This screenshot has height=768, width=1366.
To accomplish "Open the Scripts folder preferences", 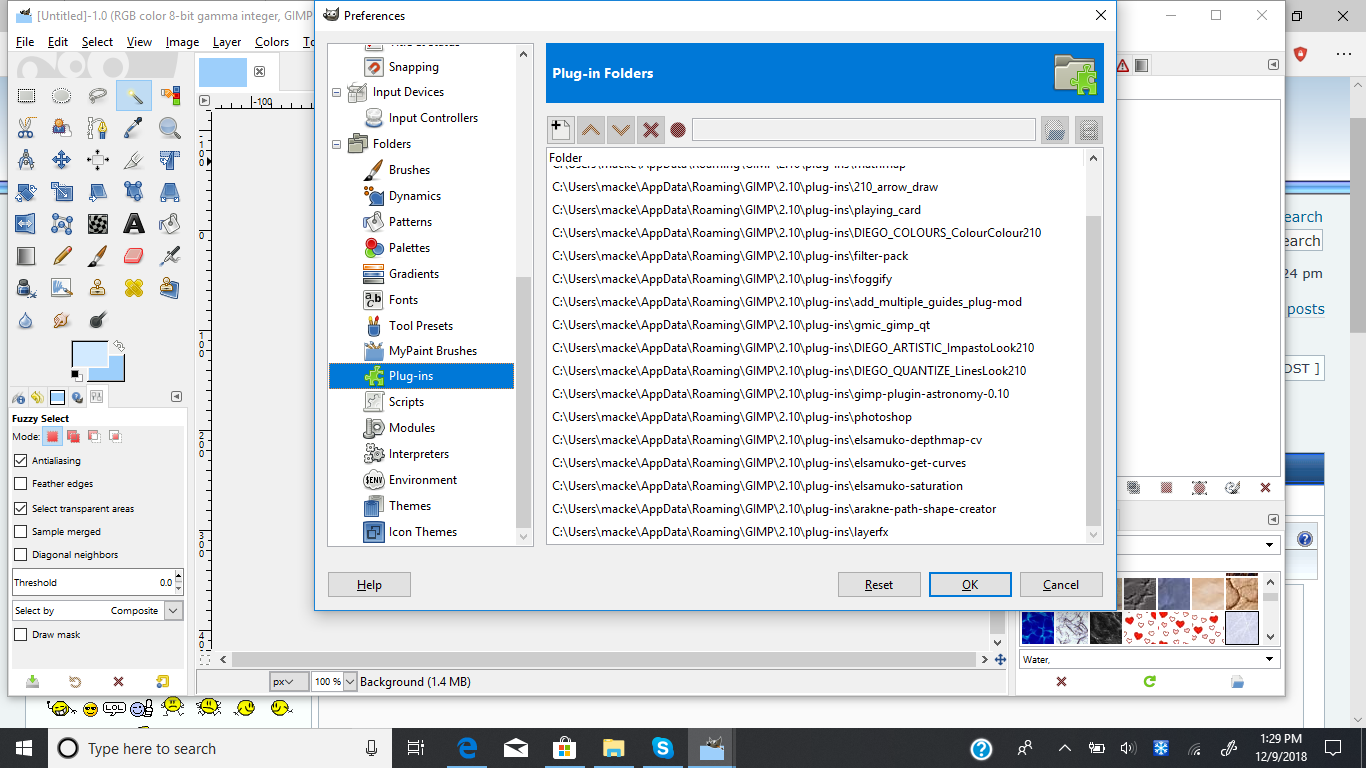I will tap(406, 402).
